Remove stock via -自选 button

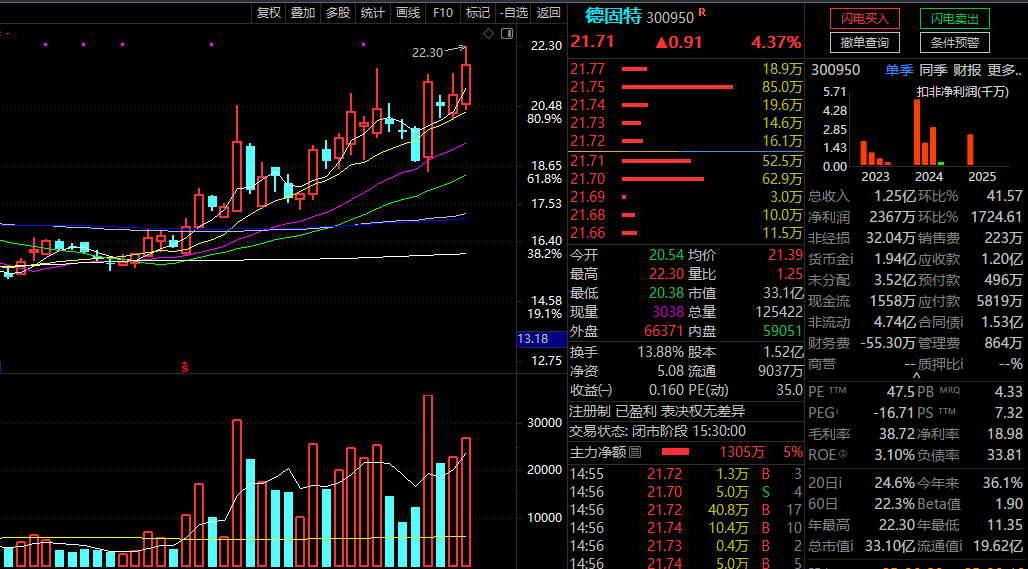[513, 12]
